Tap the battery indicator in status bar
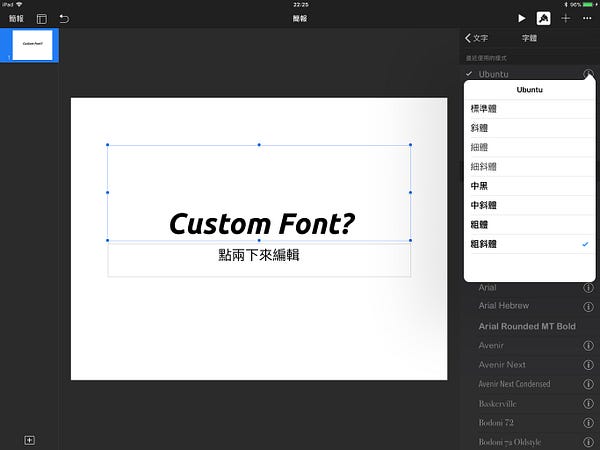The height and width of the screenshot is (450, 600). [x=588, y=5]
